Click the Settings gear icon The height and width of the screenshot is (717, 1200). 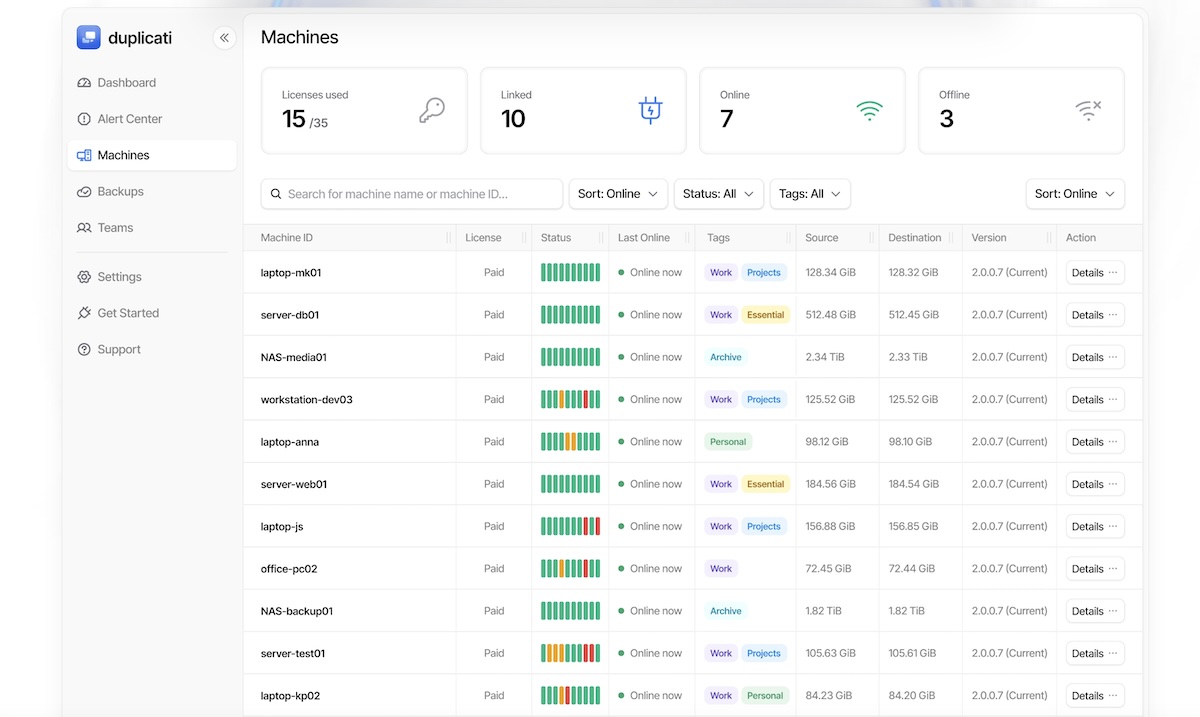(84, 277)
